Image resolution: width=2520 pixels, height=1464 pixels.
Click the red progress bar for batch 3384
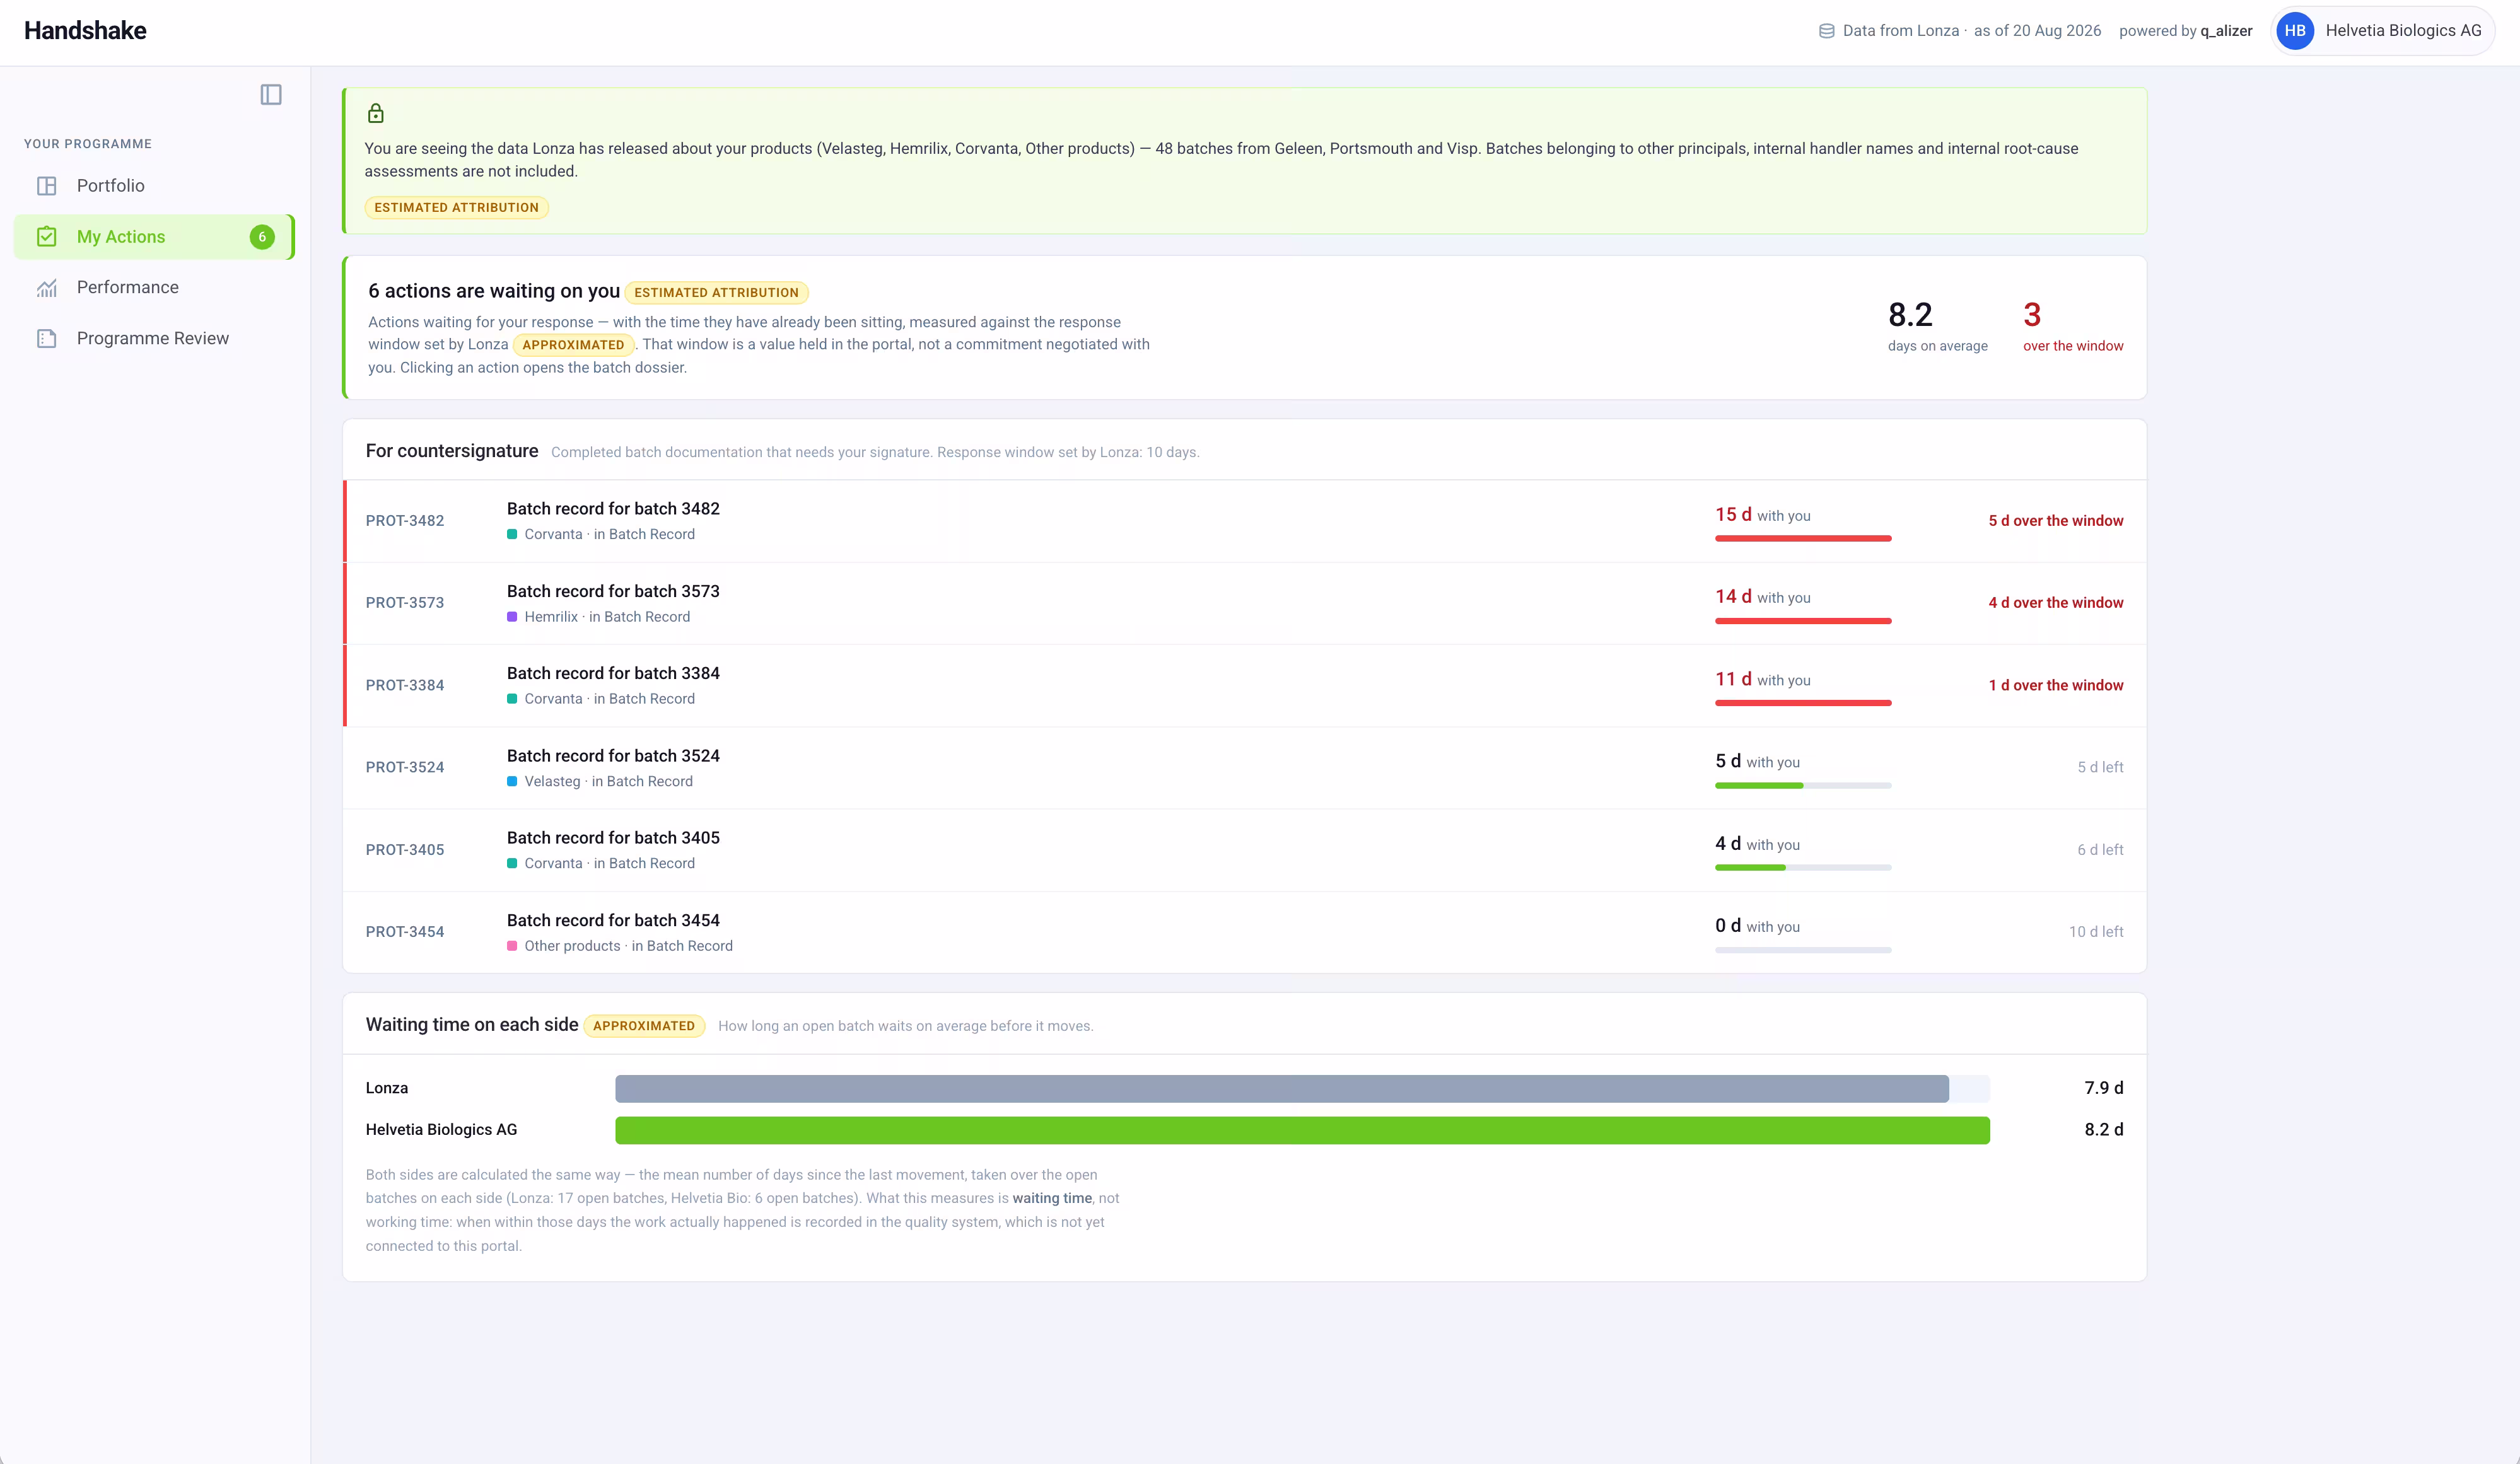(x=1803, y=703)
